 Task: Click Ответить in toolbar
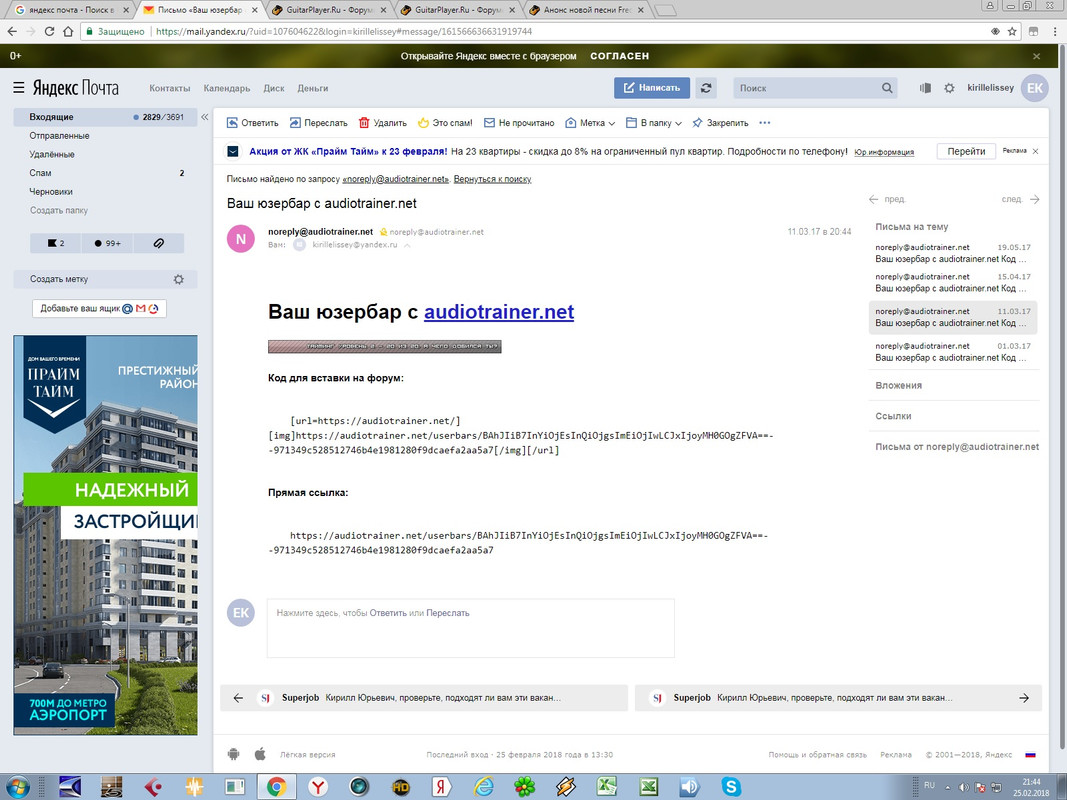[252, 123]
